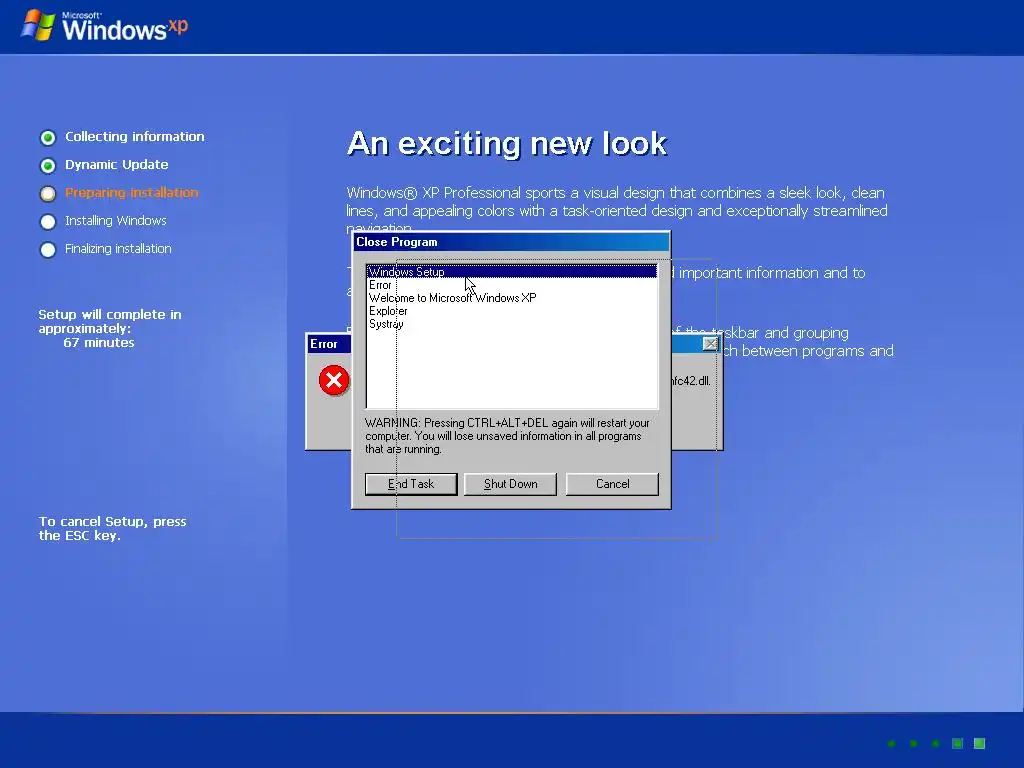This screenshot has height=768, width=1024.
Task: Click the Windows XP logo flag
Action: coord(37,25)
